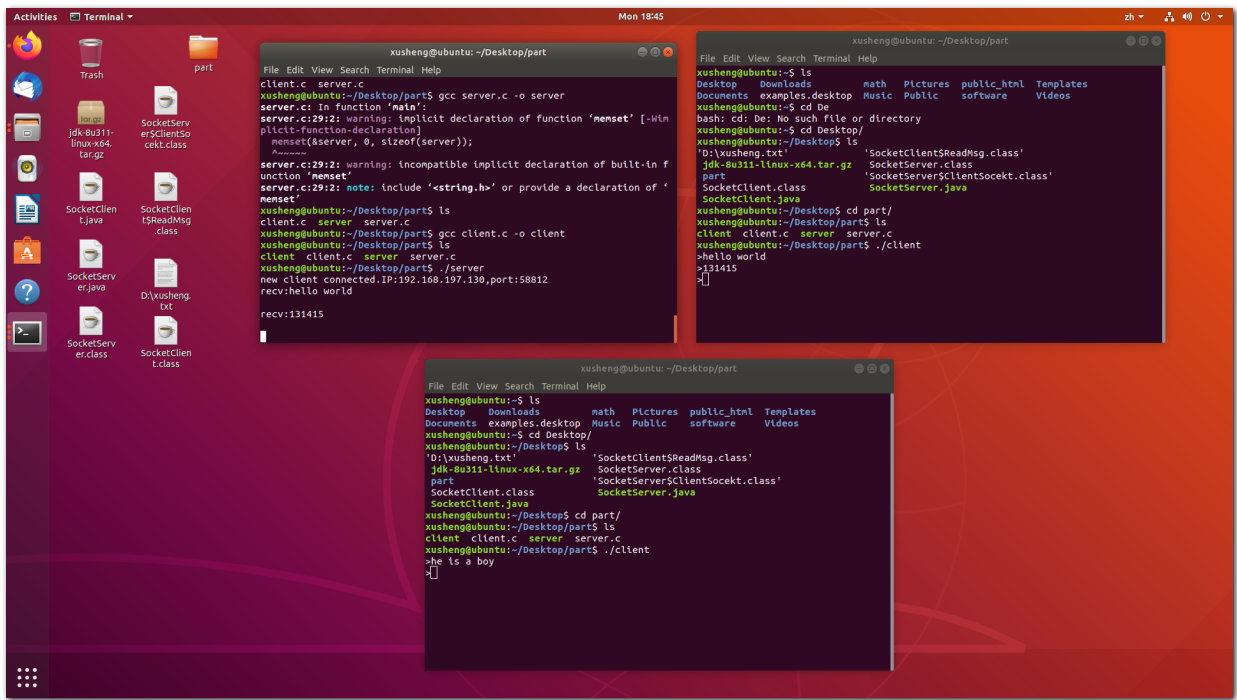Open Ubuntu Software from the dock

coord(26,254)
